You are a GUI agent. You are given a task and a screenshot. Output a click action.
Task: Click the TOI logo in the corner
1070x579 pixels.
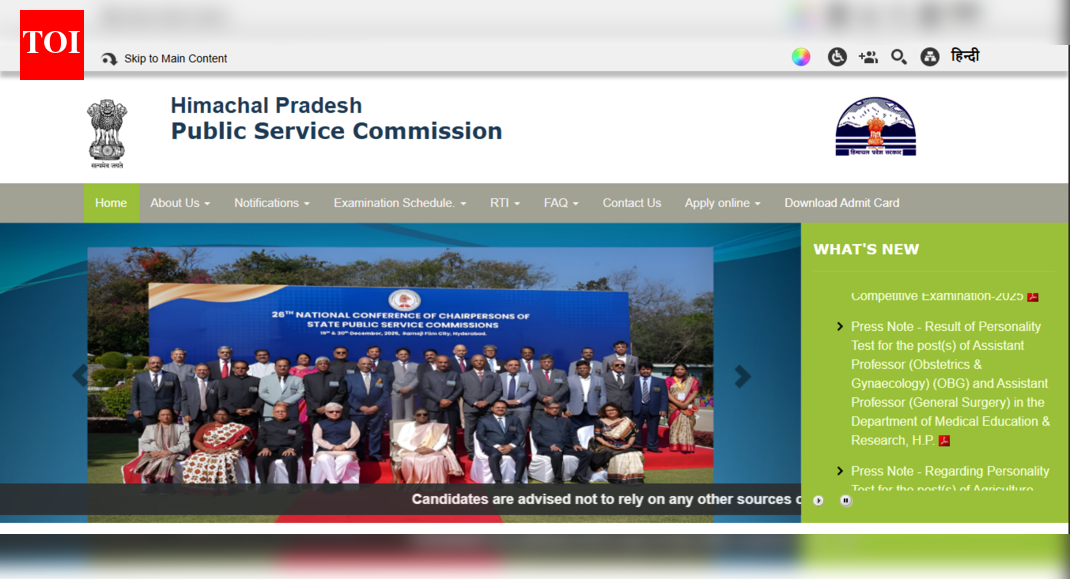tap(51, 44)
